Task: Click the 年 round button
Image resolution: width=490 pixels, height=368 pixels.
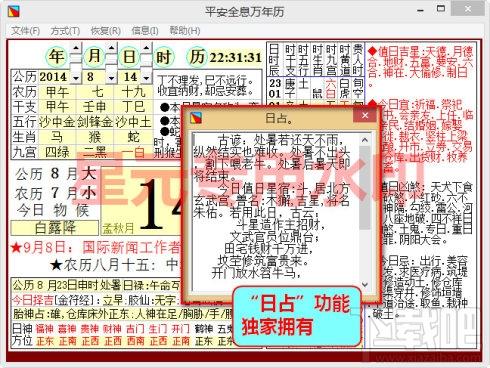Action: point(56,56)
